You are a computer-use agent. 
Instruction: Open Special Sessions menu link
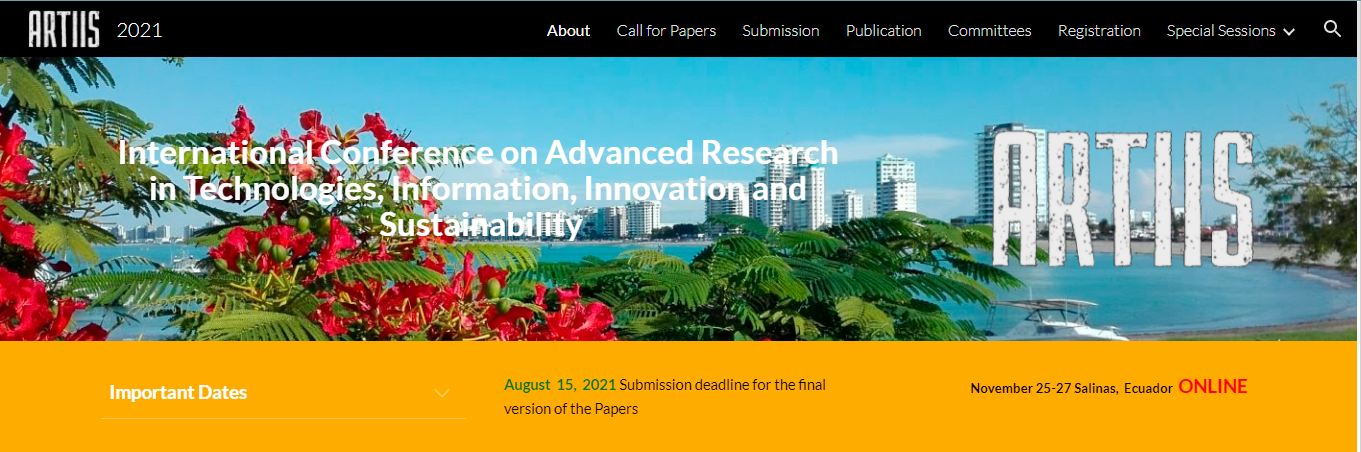pyautogui.click(x=1221, y=31)
